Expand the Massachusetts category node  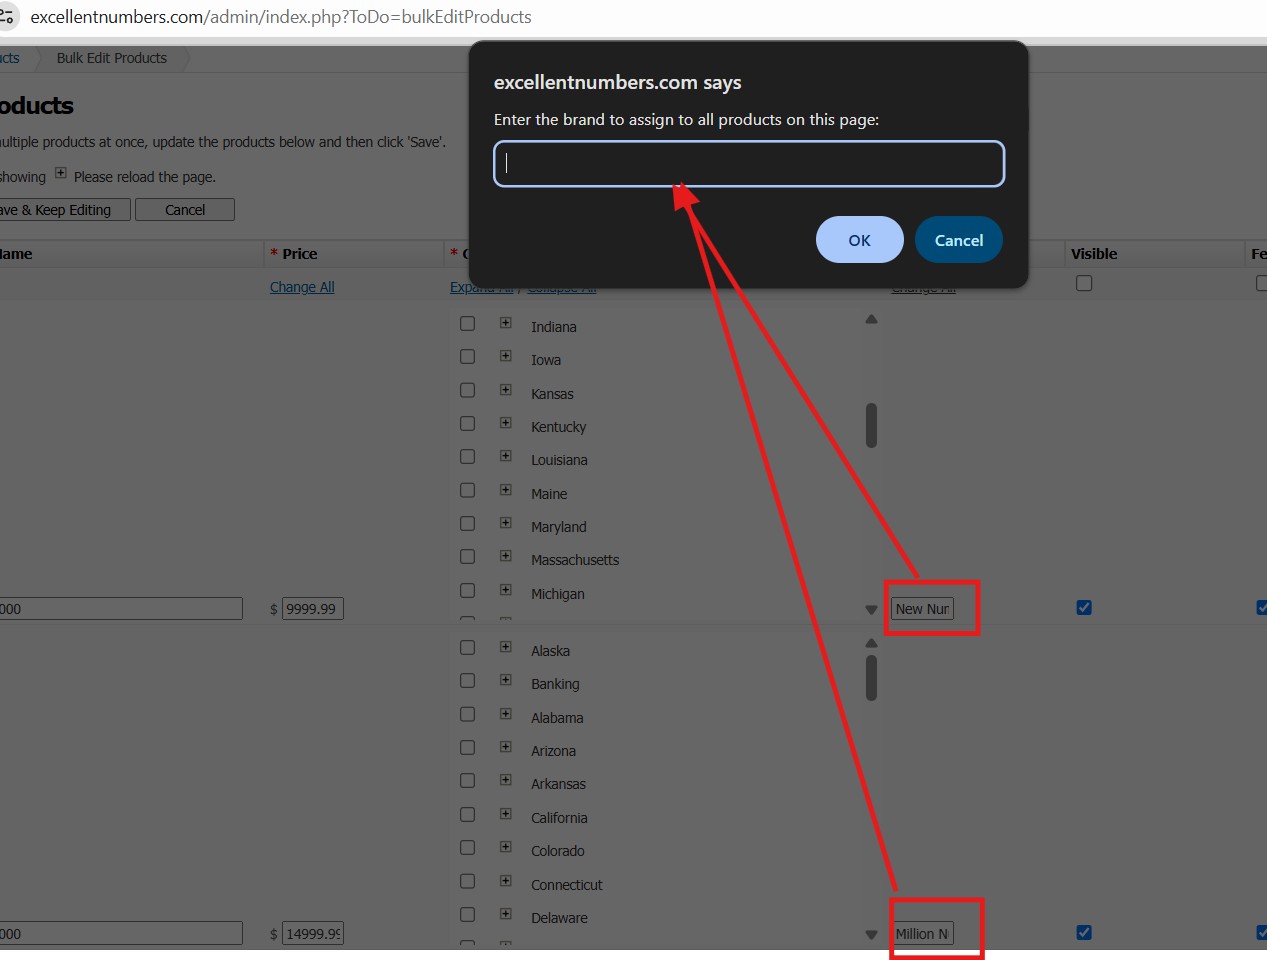pos(506,556)
